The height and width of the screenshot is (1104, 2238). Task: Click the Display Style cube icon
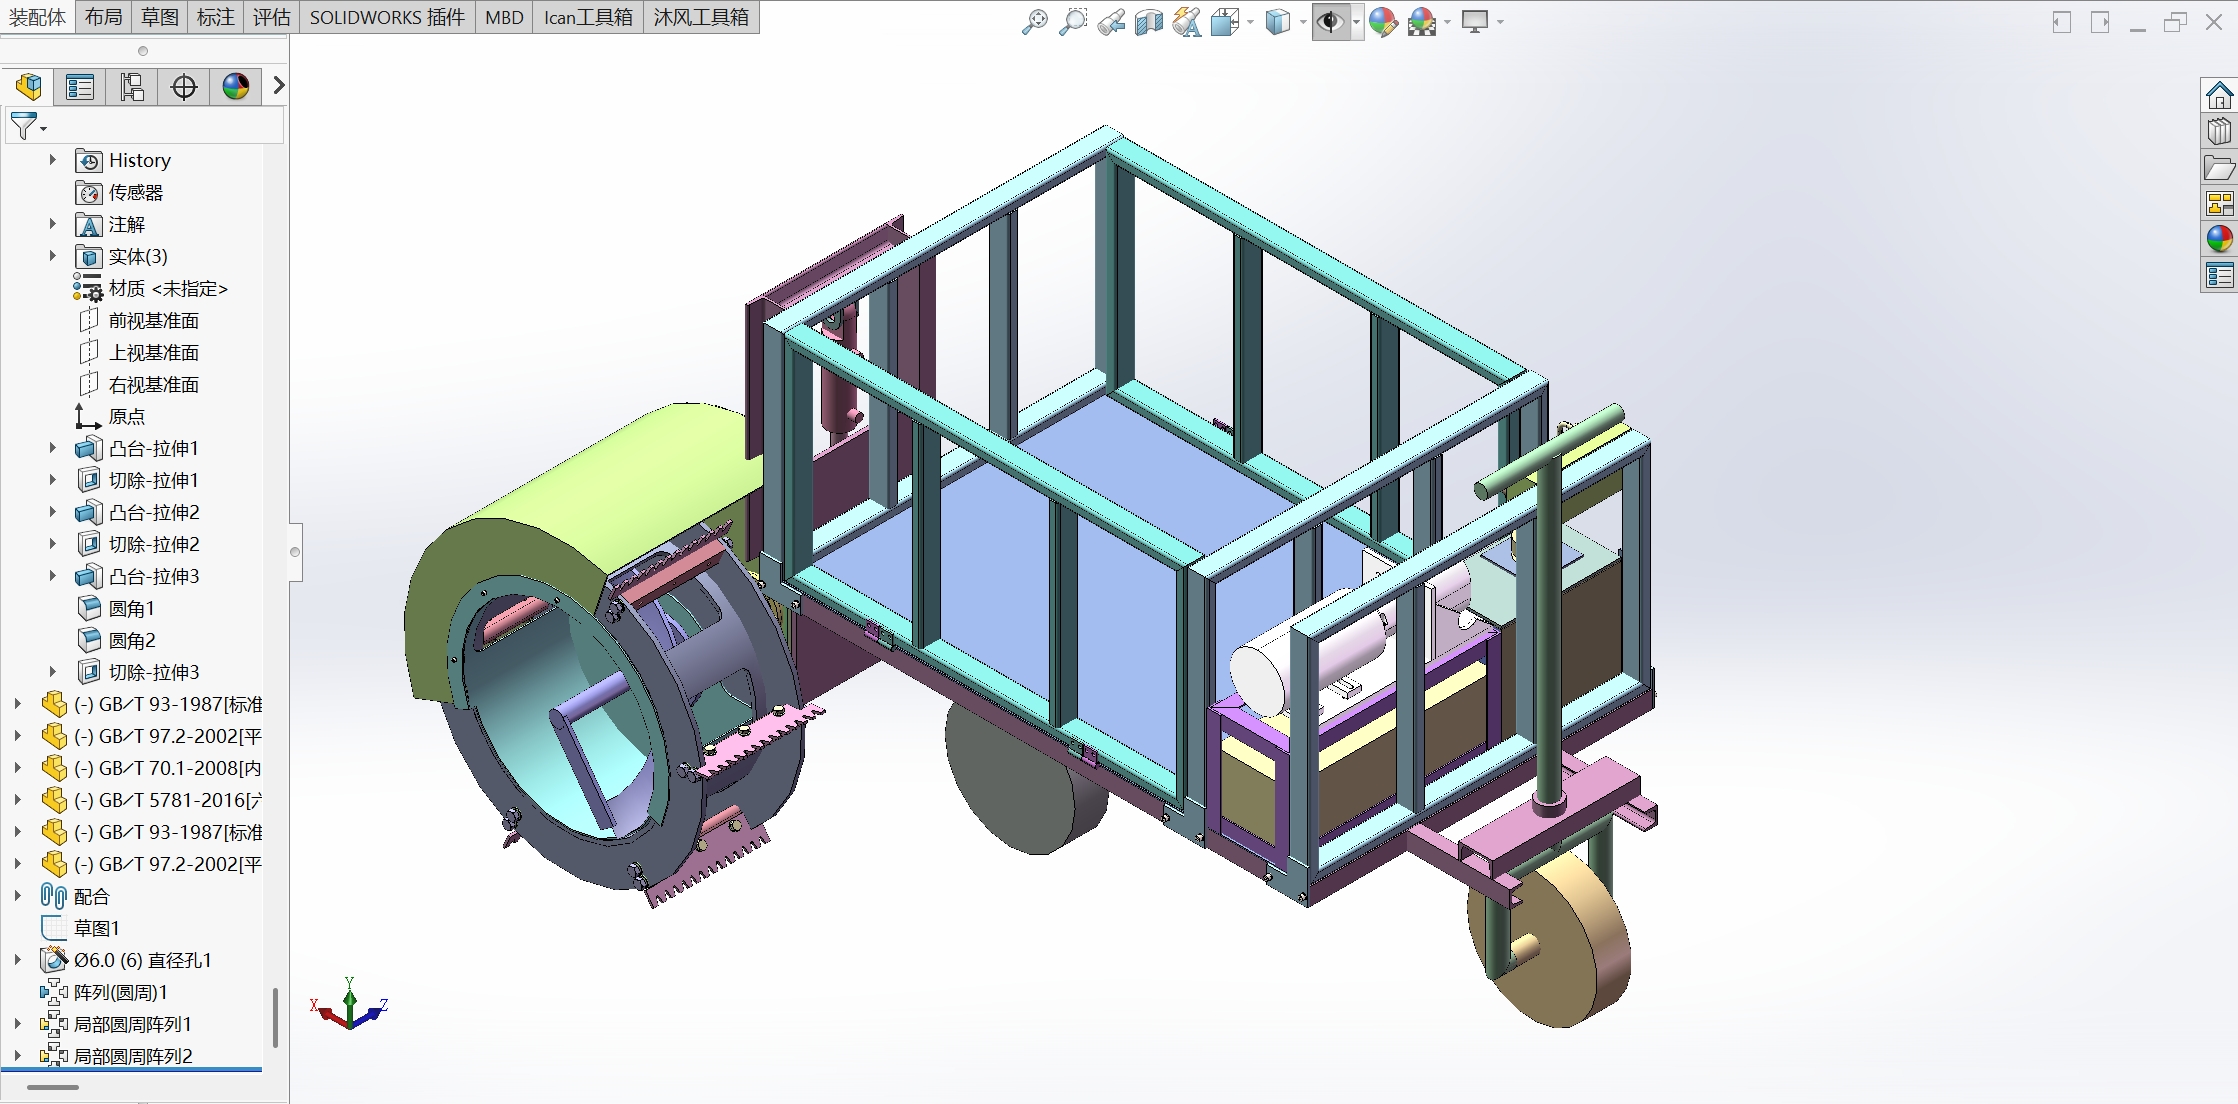tap(1278, 21)
